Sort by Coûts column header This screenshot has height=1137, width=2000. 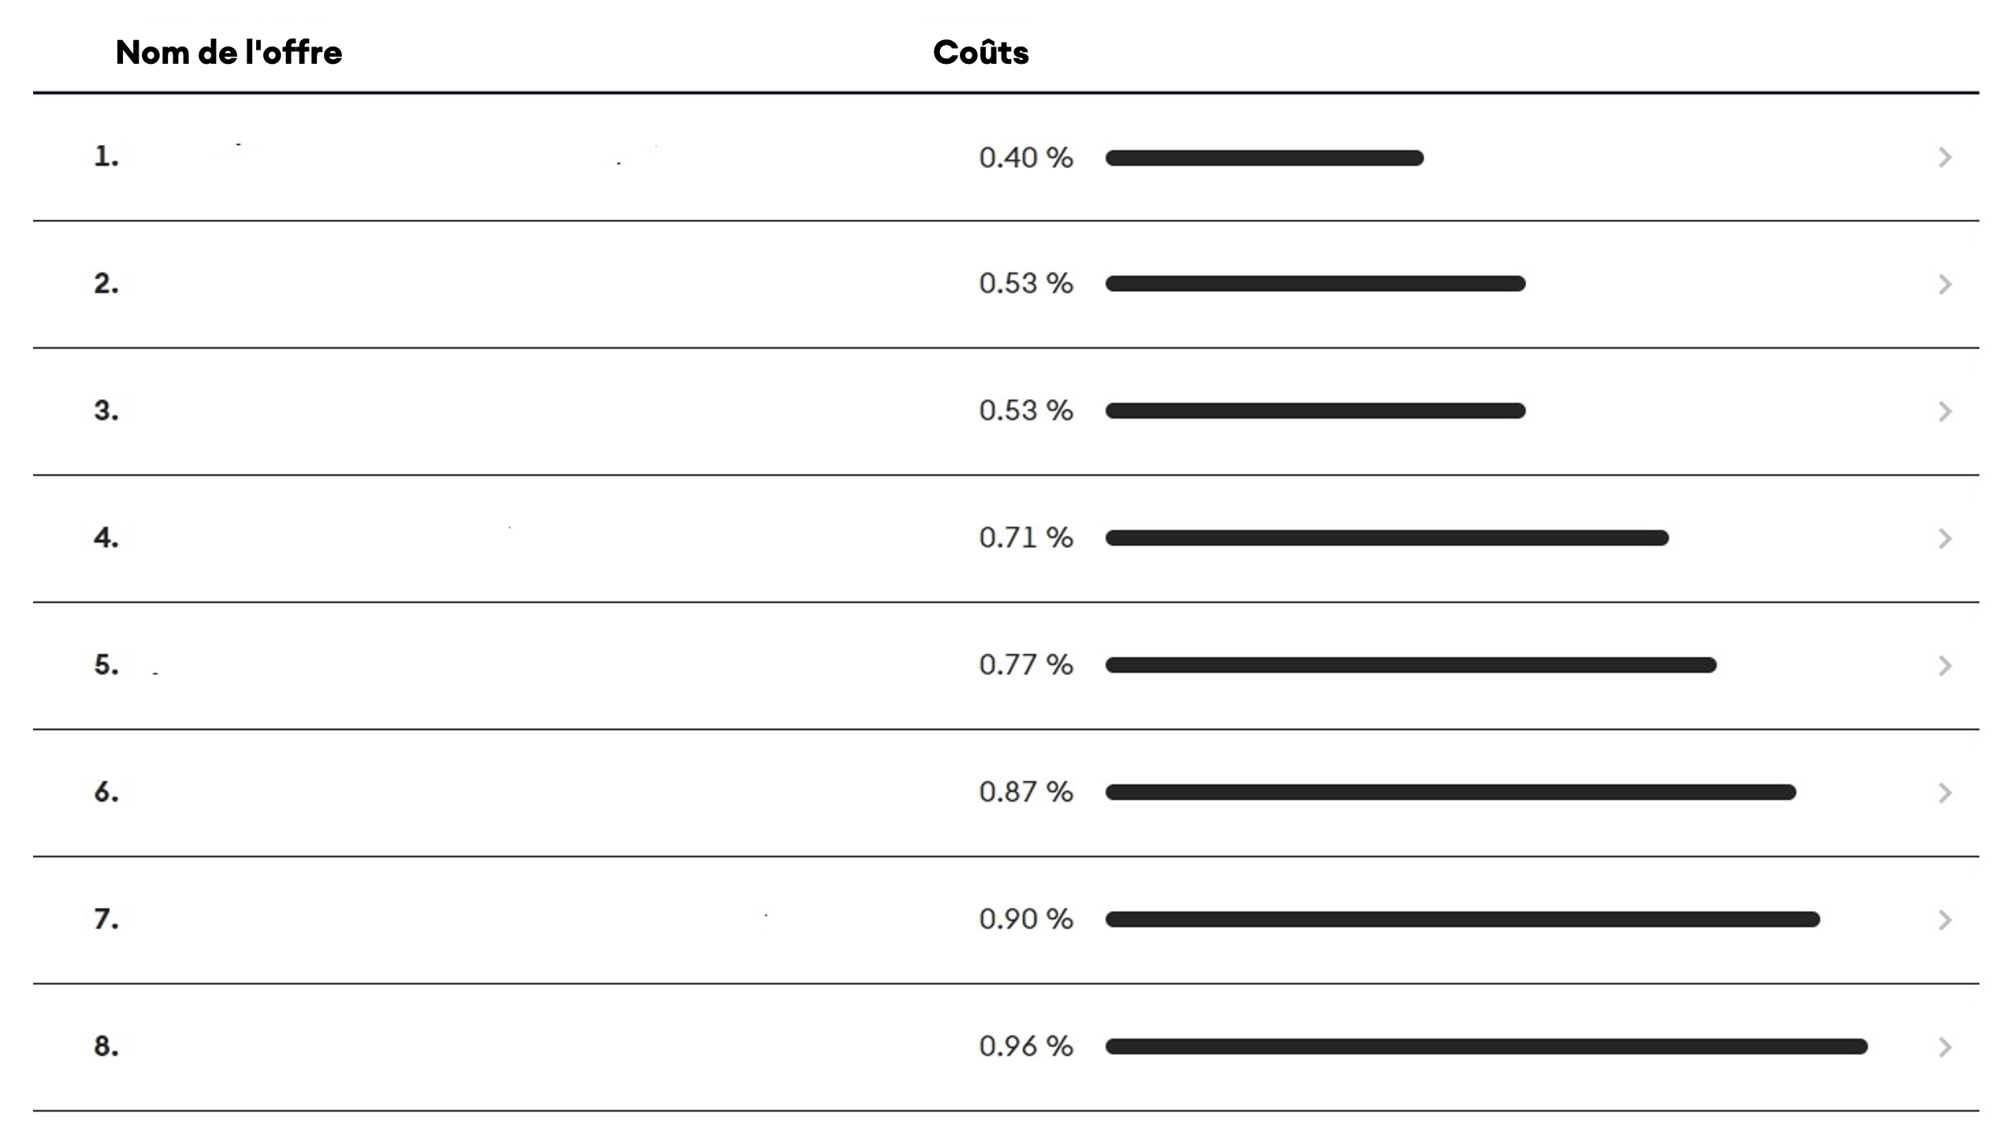[981, 52]
